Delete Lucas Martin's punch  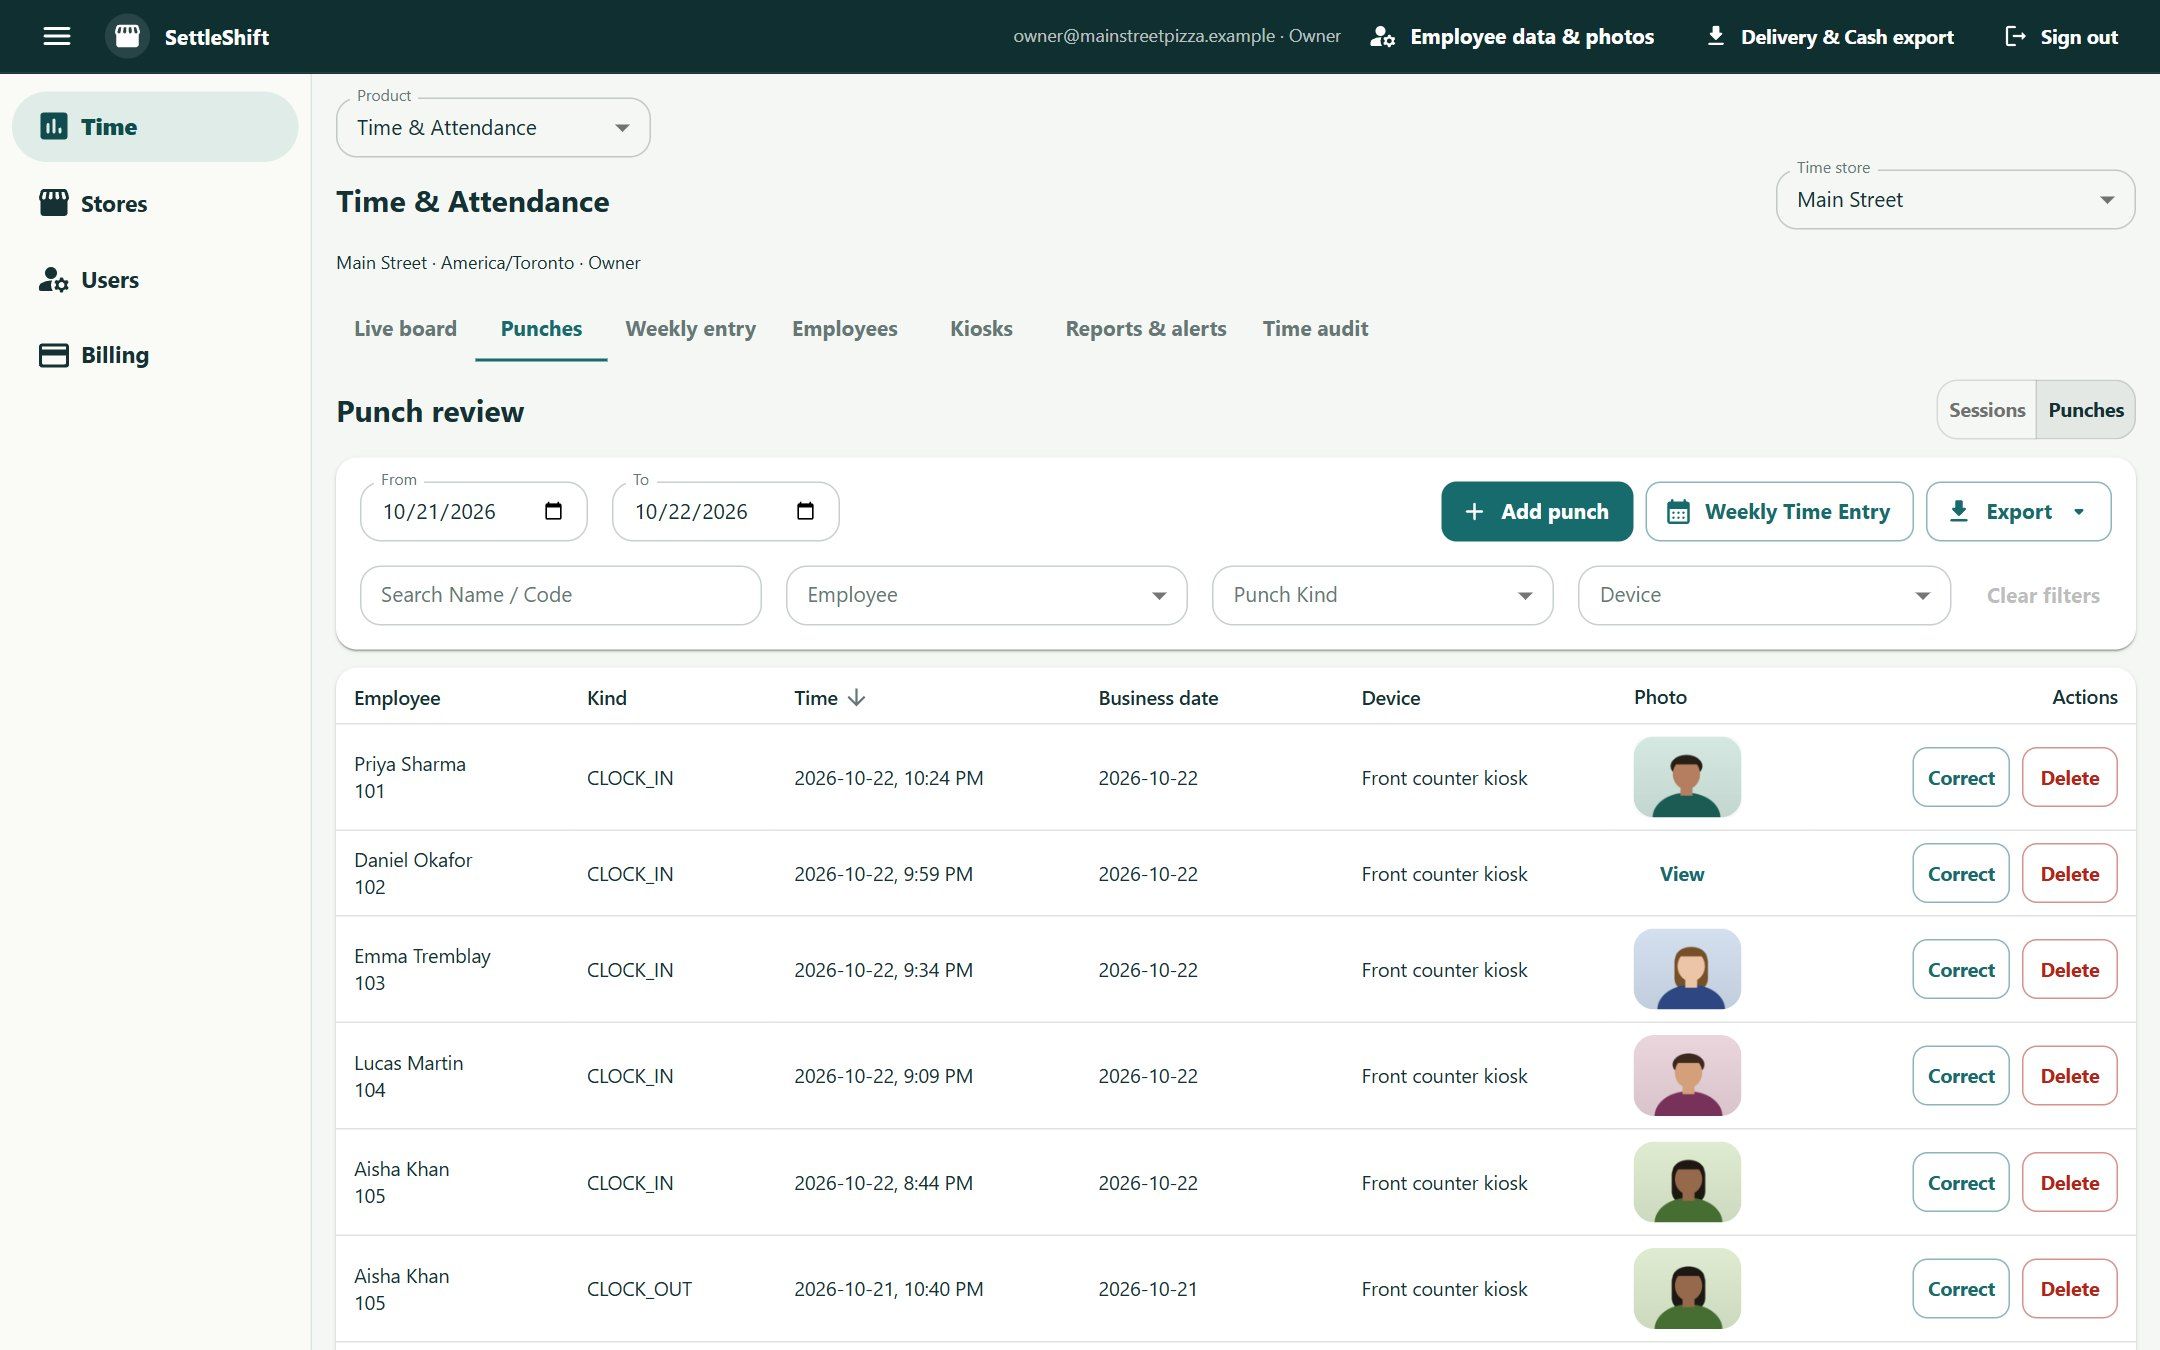(x=2069, y=1076)
